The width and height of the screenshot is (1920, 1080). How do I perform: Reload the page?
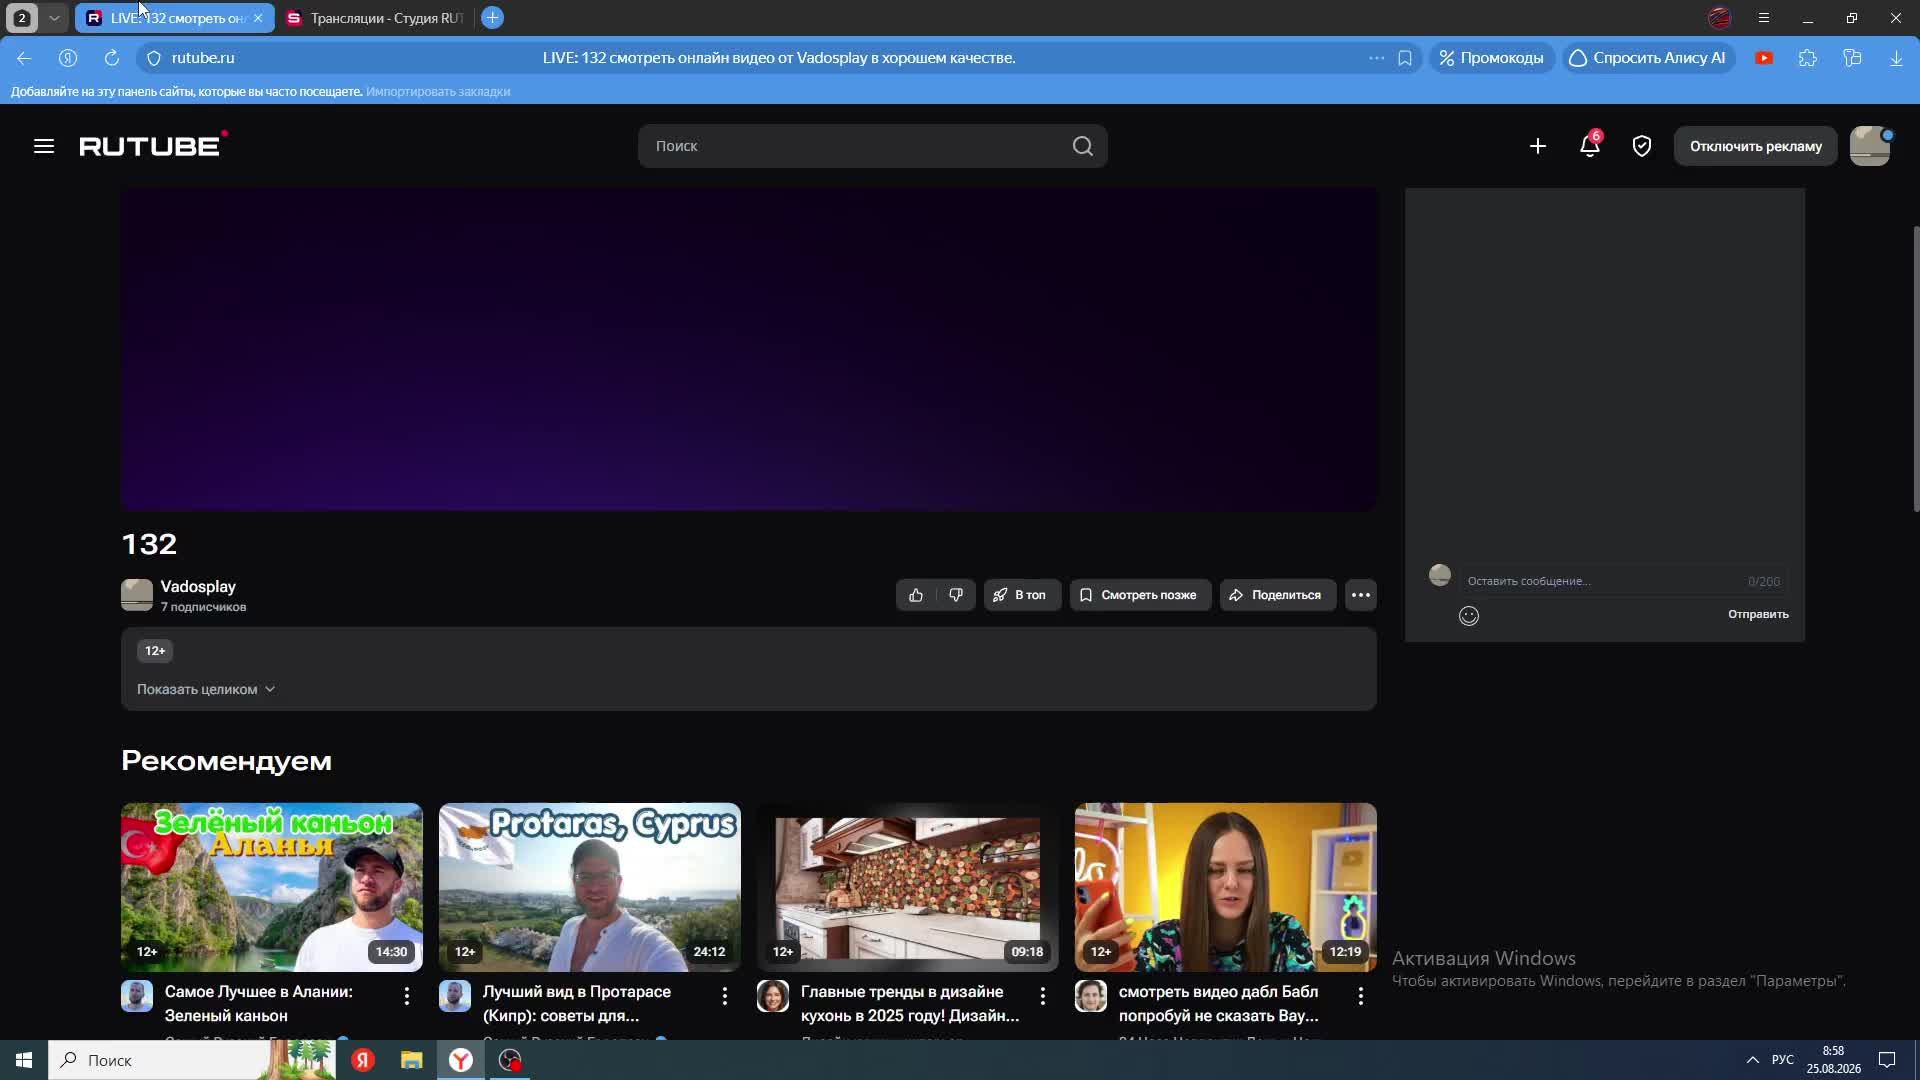[x=112, y=58]
